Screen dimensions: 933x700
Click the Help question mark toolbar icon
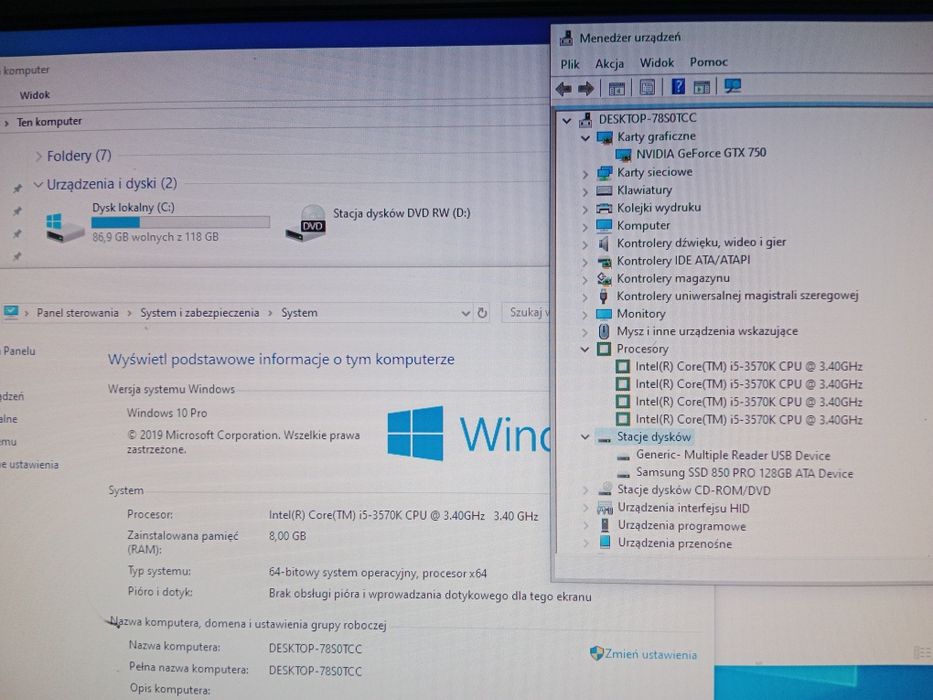[678, 87]
